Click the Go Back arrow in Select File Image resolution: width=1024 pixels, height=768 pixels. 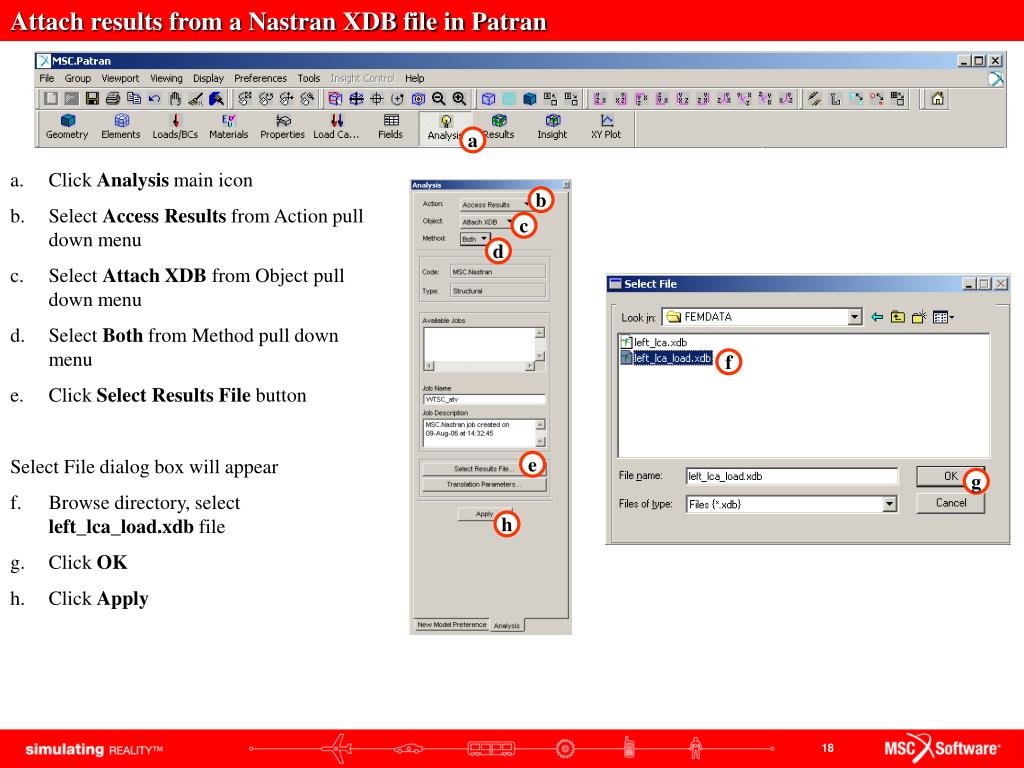click(x=877, y=317)
